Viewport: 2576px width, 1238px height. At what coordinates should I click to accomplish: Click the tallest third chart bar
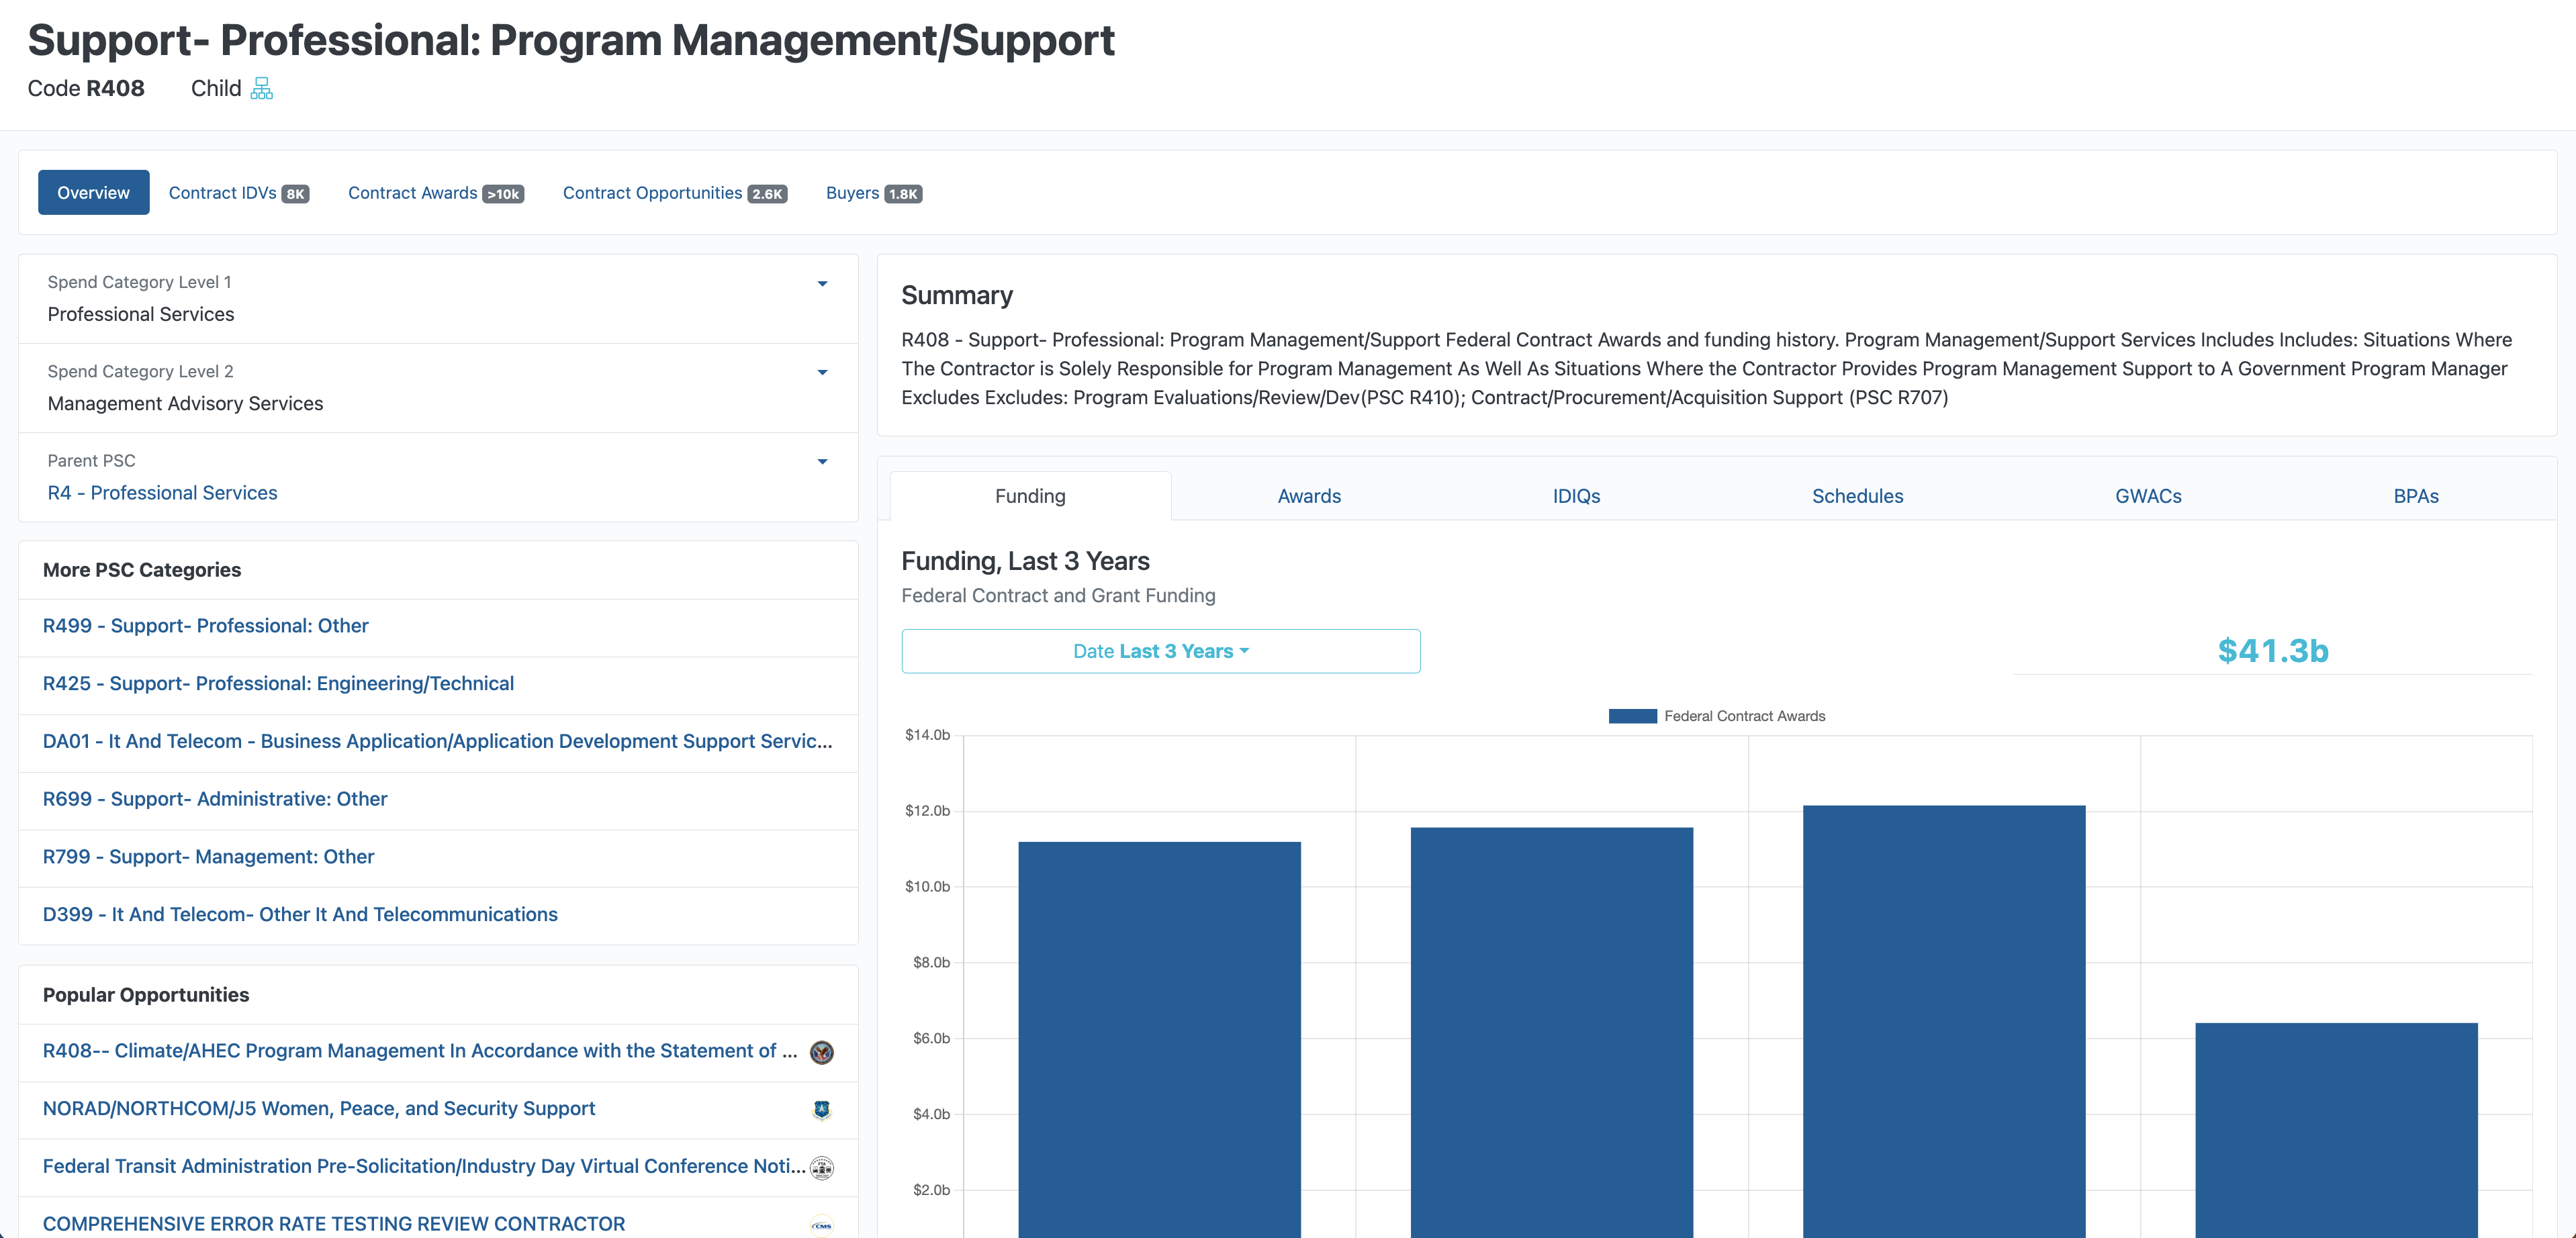pos(1944,1021)
